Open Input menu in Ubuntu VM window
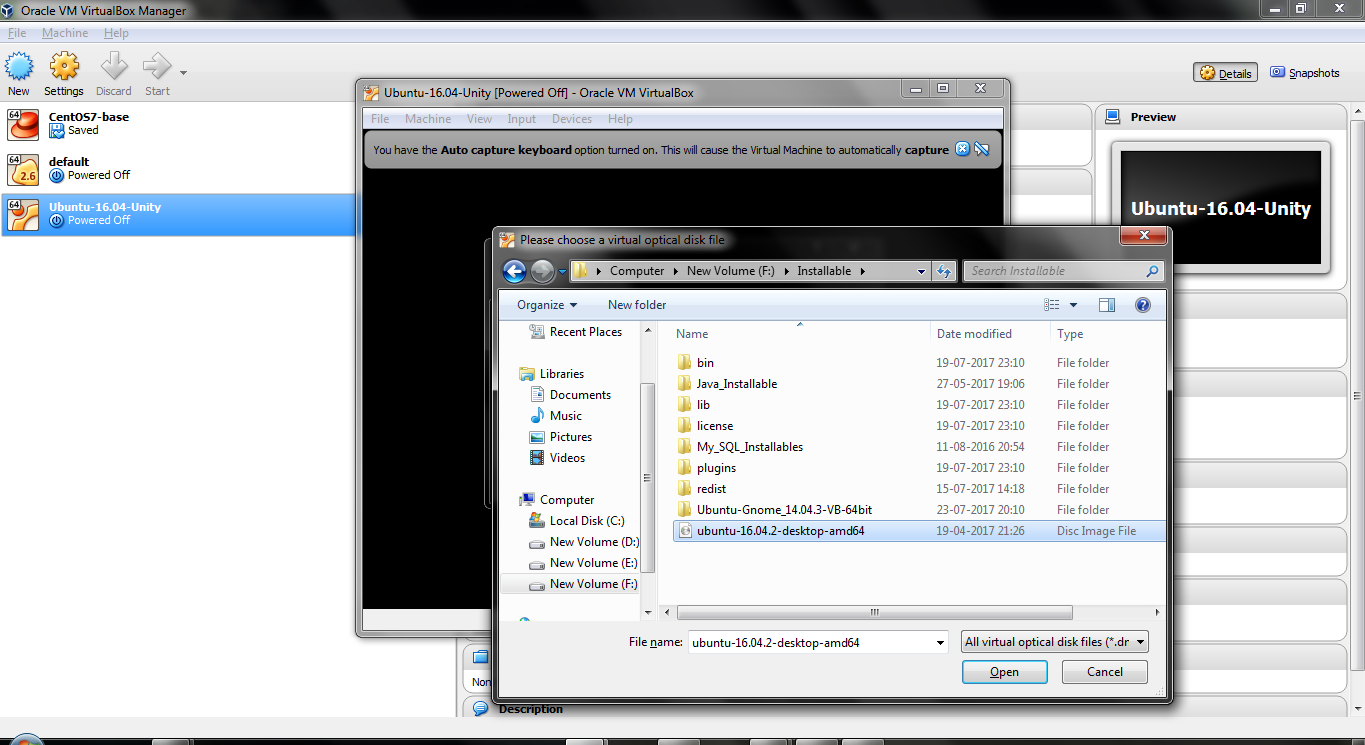This screenshot has height=745, width=1365. [x=522, y=119]
